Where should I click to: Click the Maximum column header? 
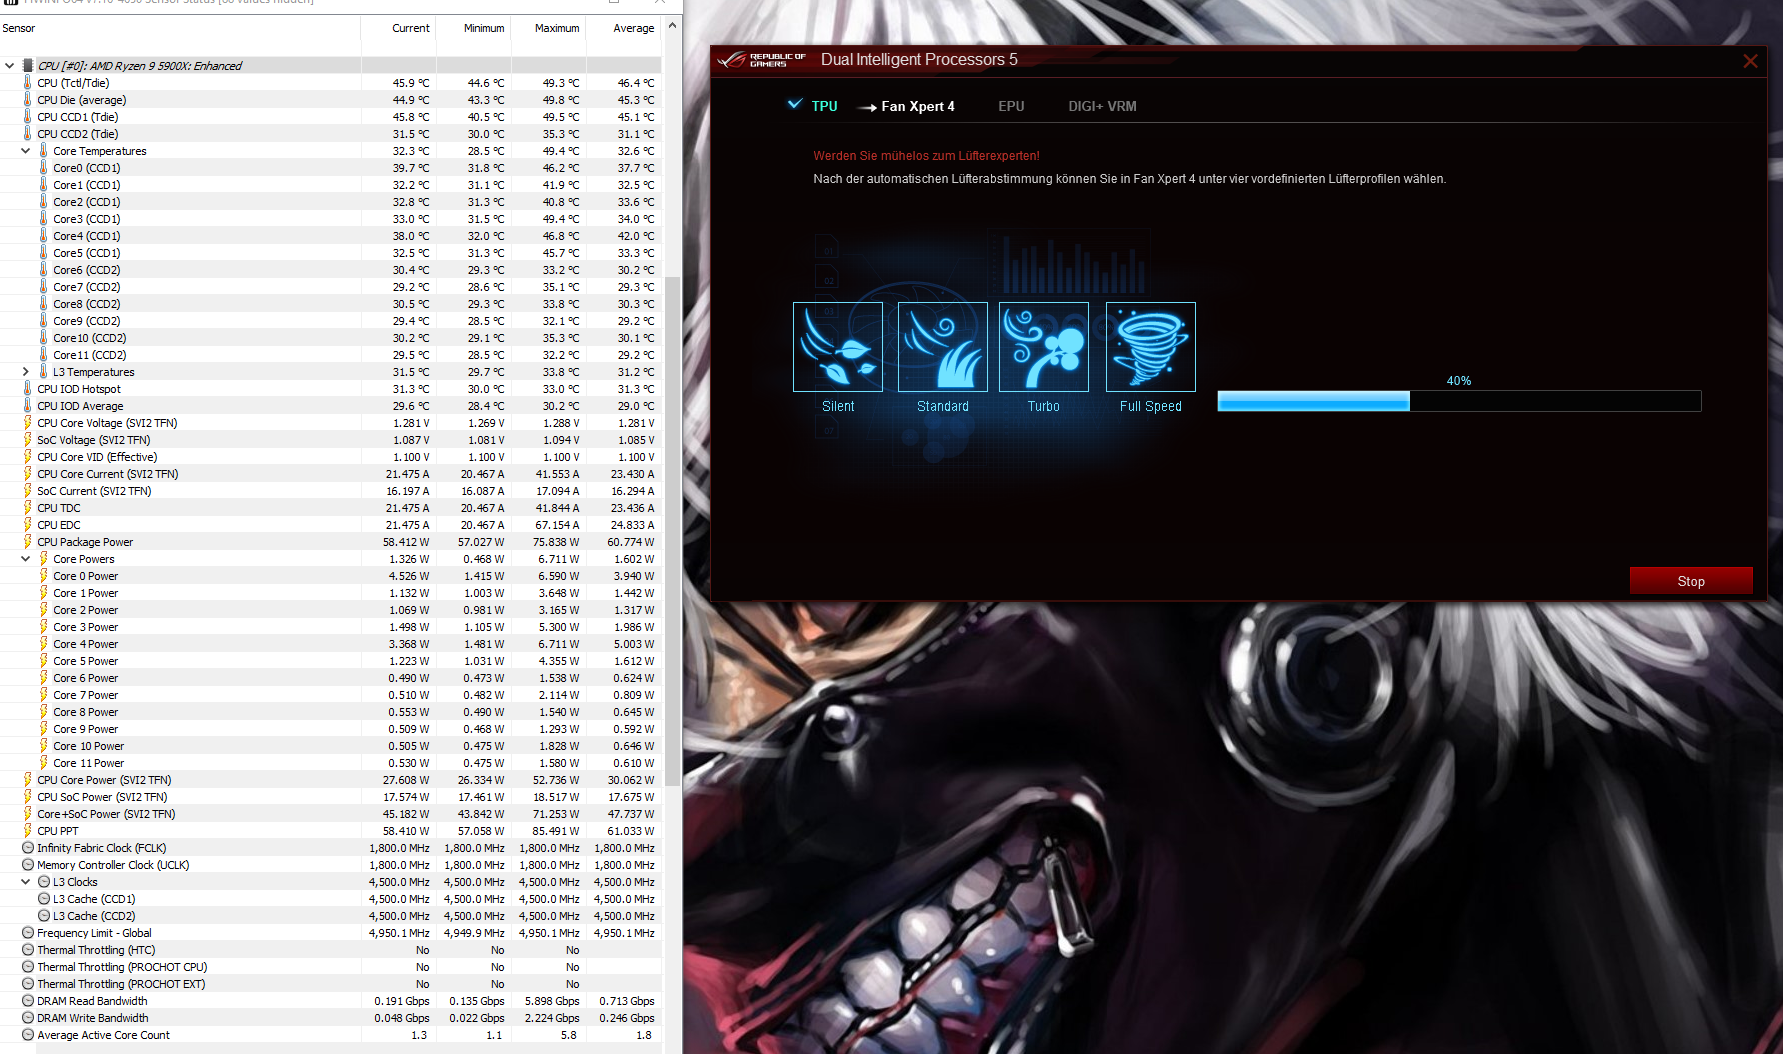click(548, 28)
